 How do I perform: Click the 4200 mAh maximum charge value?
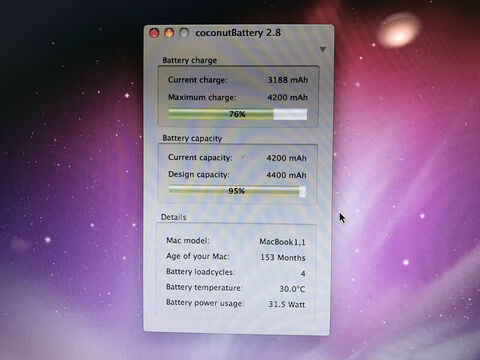(x=288, y=97)
